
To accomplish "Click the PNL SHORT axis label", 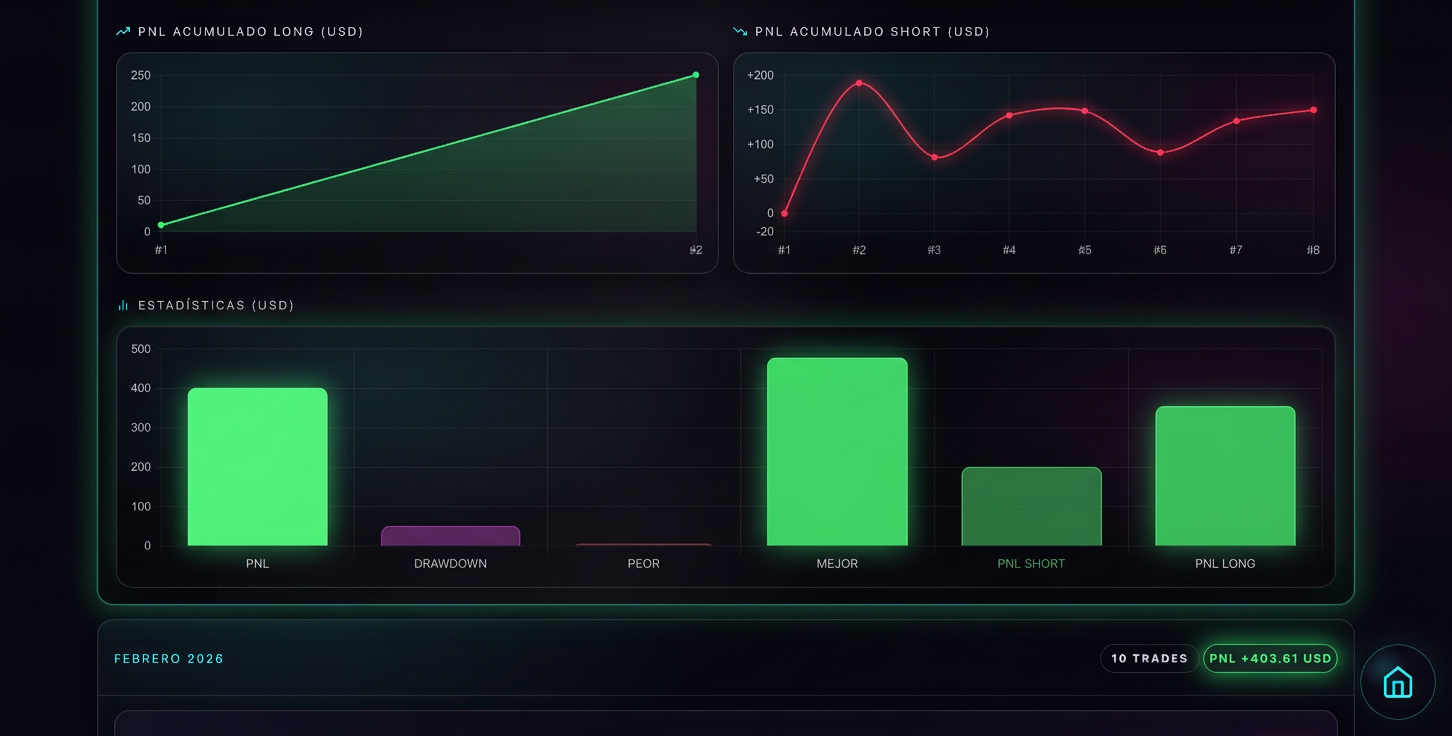I will point(1031,564).
